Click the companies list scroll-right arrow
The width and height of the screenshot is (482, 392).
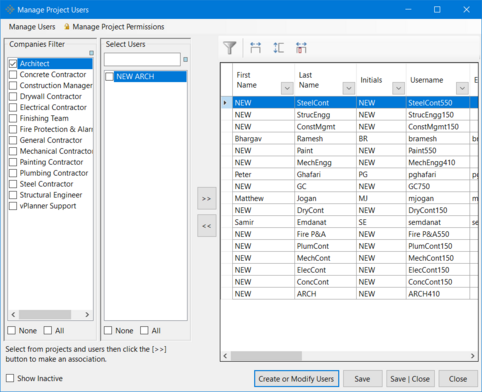click(87, 314)
